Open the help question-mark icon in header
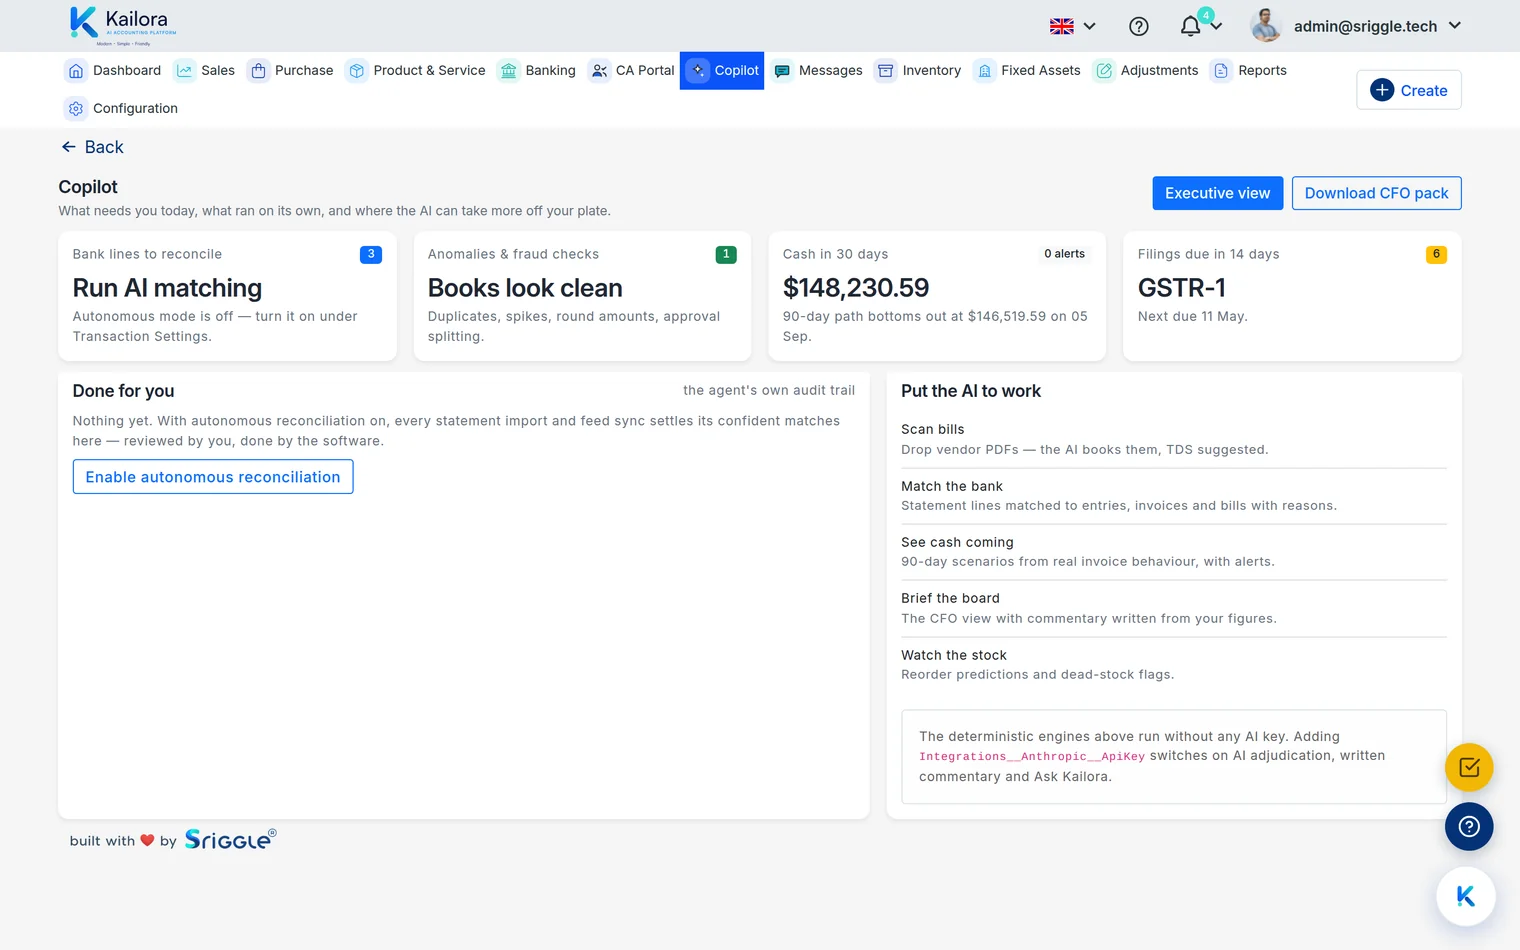Screen dimensions: 1520x950 click(x=1138, y=26)
